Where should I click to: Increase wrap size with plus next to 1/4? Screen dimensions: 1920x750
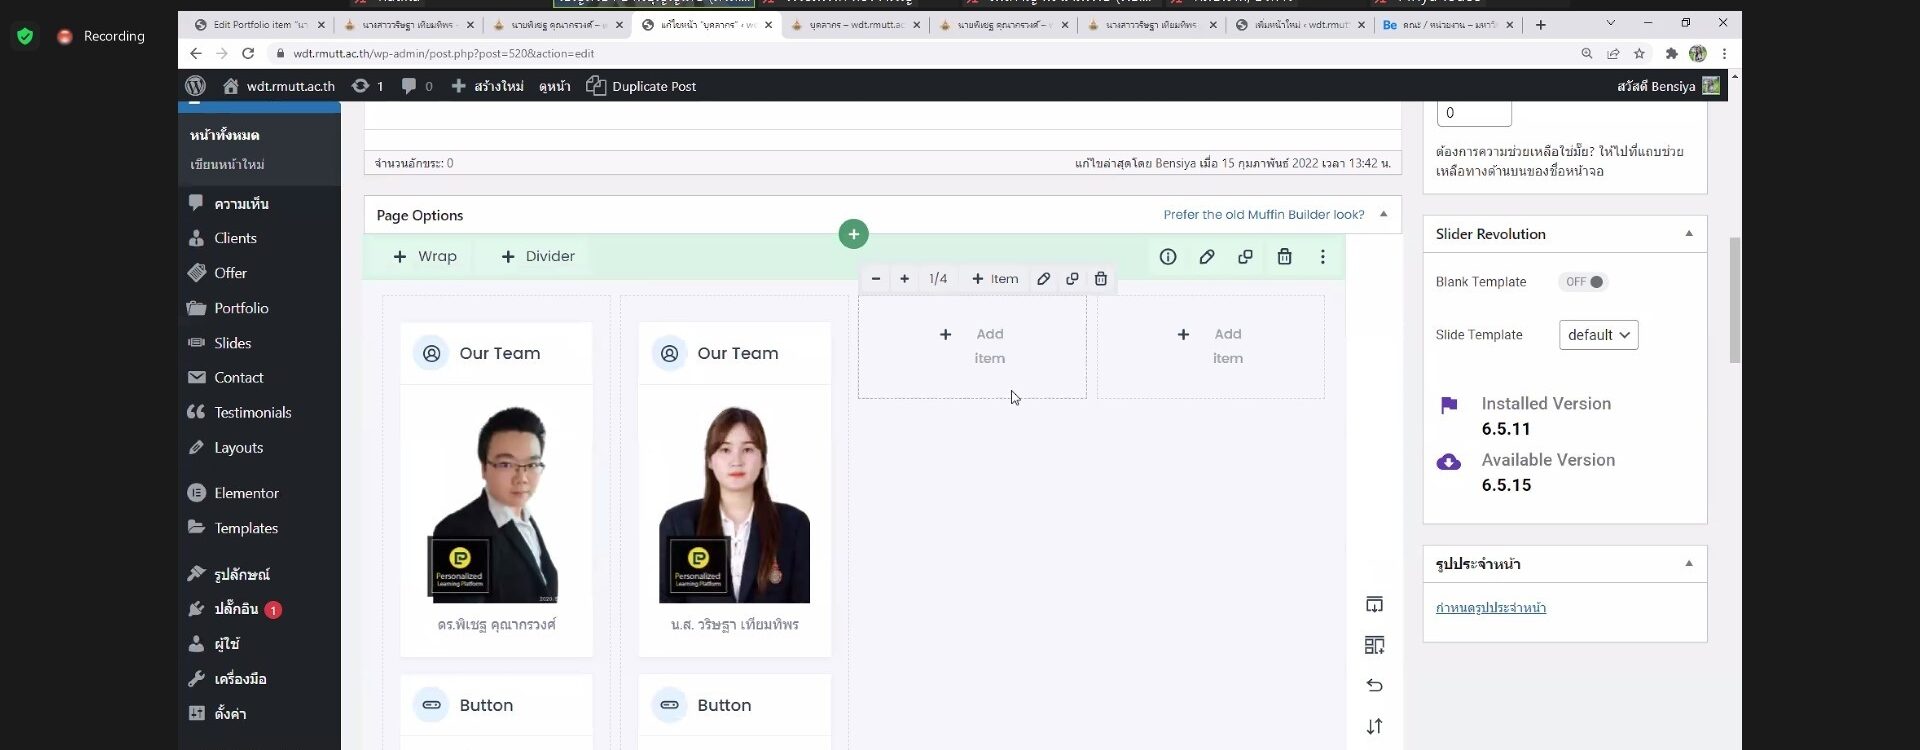pos(904,279)
